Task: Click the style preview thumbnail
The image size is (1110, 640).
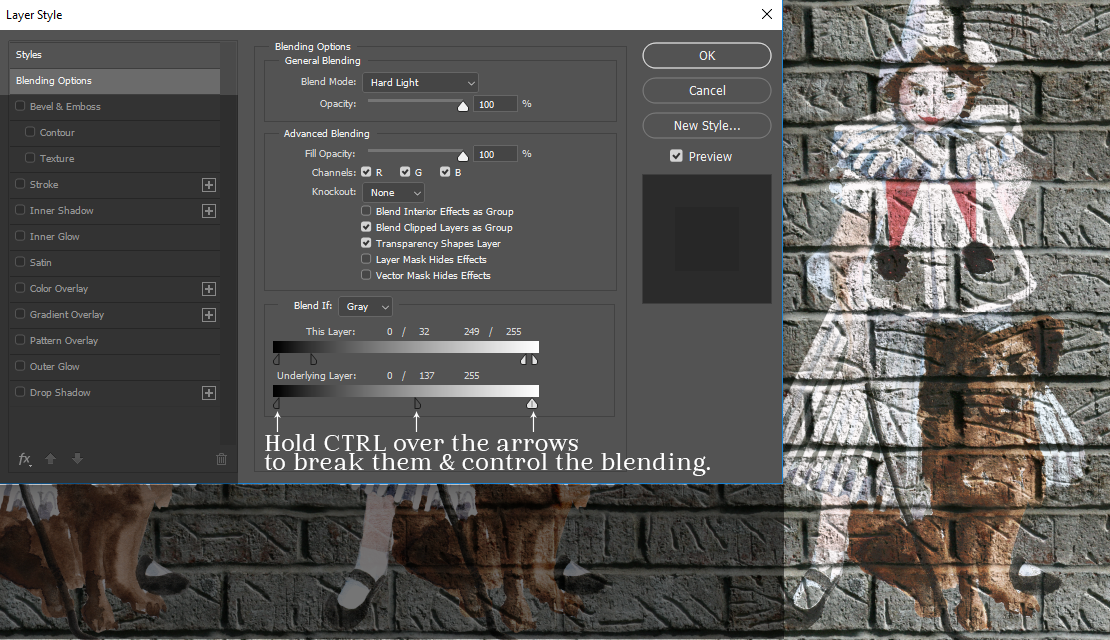Action: 706,239
